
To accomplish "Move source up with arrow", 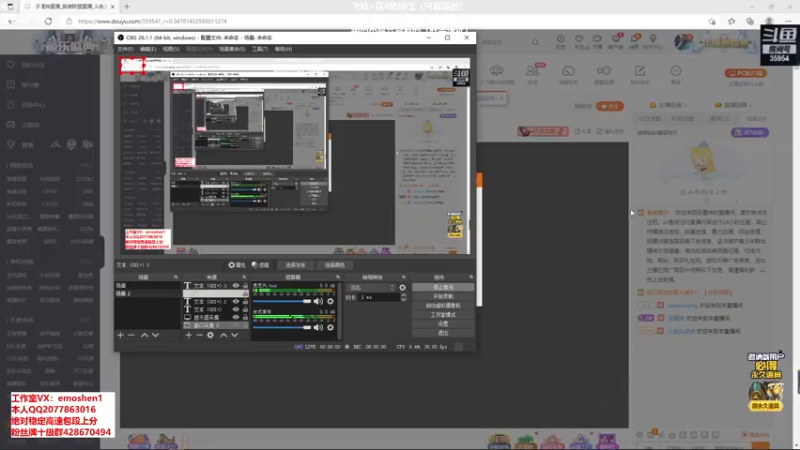I will [x=223, y=335].
